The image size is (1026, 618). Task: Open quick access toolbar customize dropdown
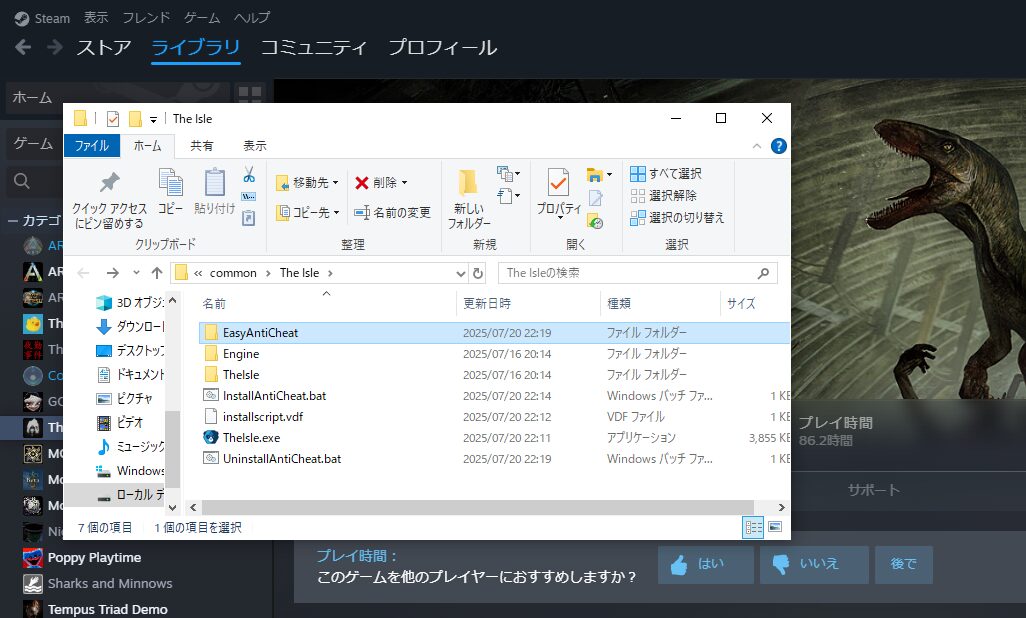tap(153, 119)
